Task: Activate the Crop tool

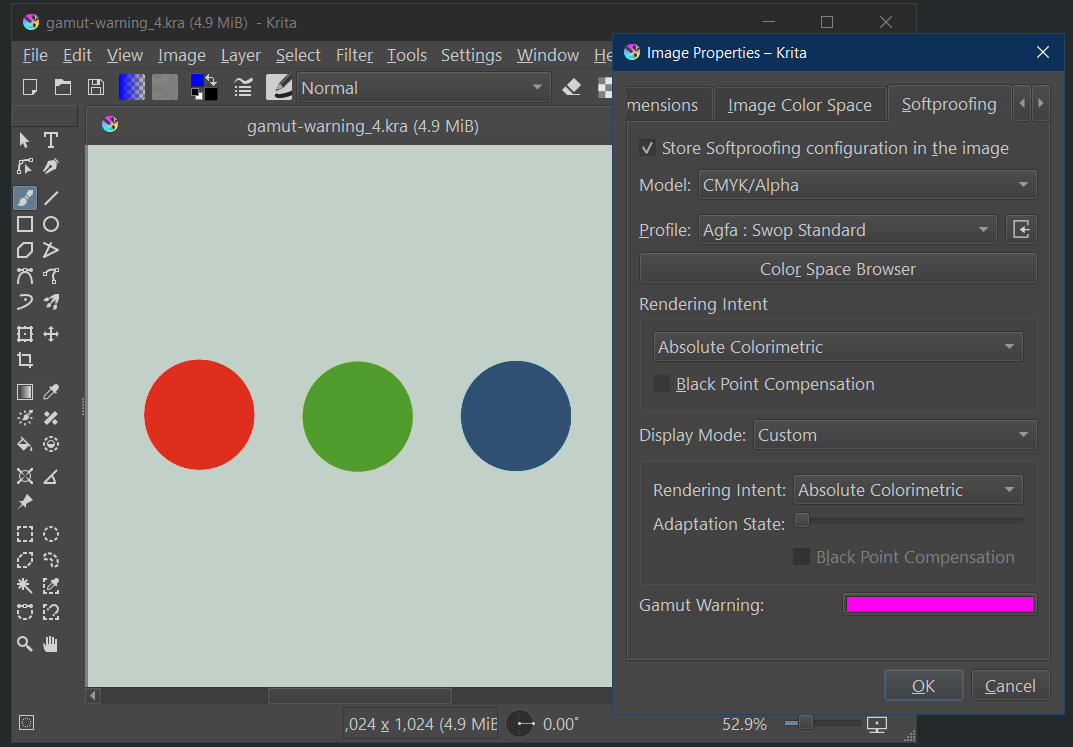Action: (25, 360)
